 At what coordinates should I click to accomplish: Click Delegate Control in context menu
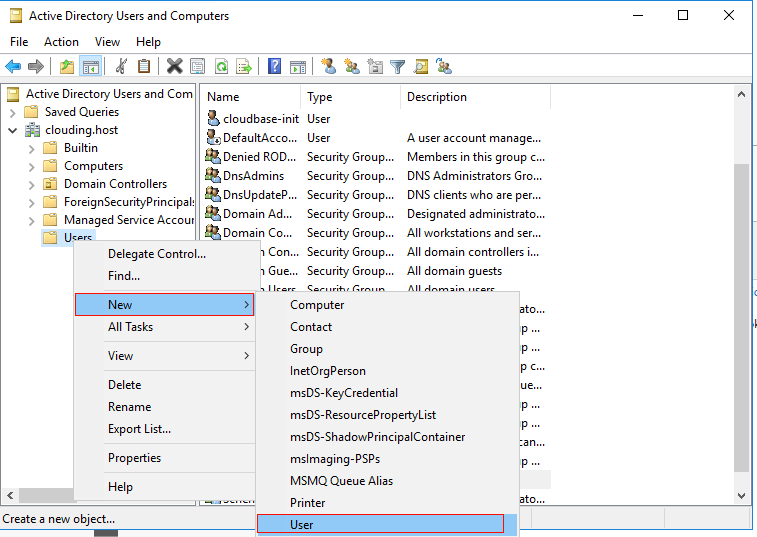pos(157,254)
